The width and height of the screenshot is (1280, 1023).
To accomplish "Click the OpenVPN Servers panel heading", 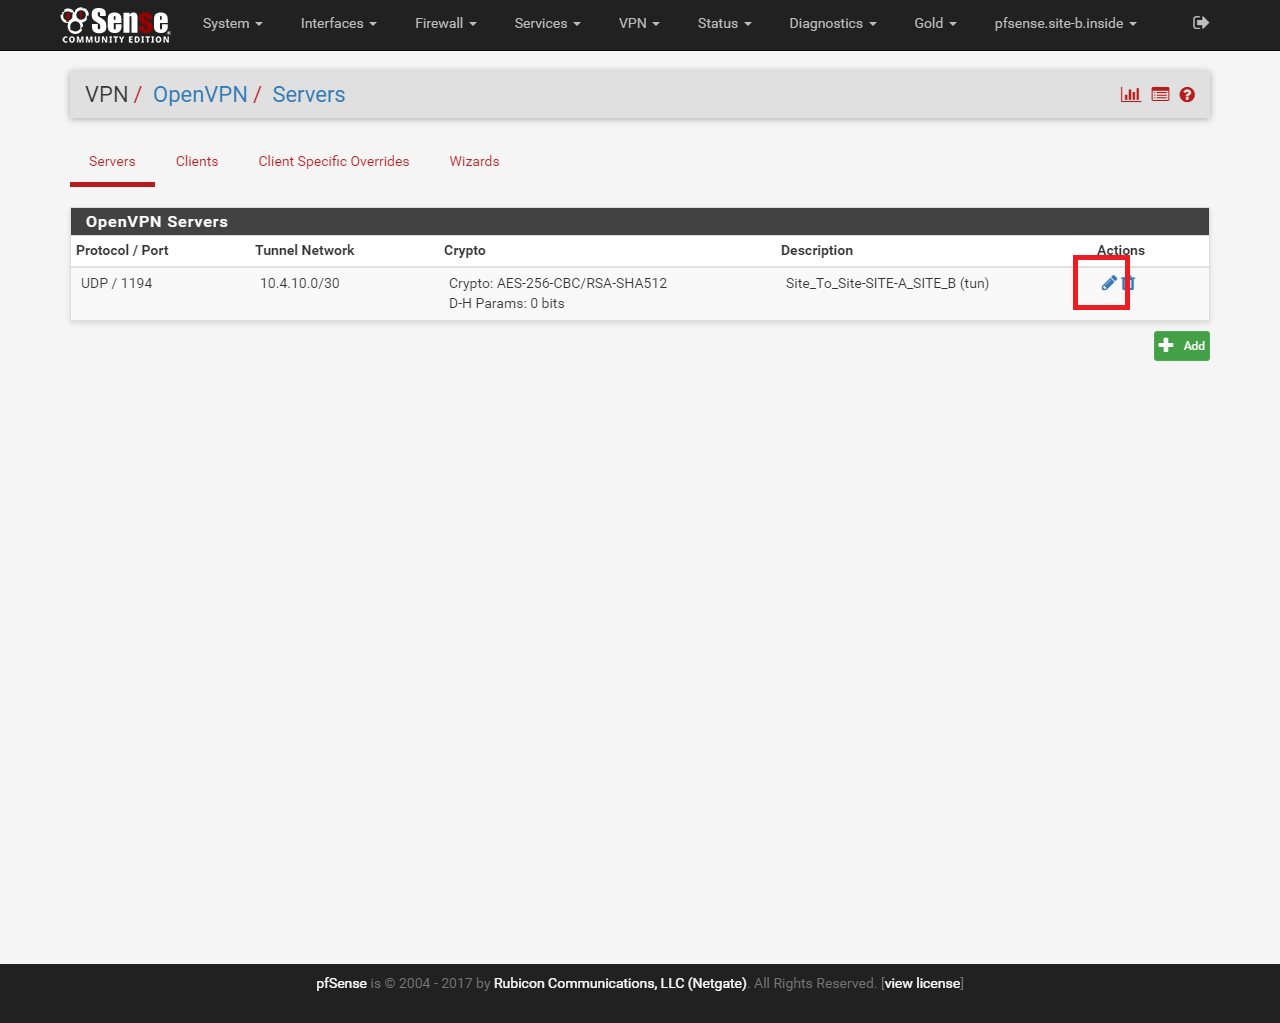I will tap(640, 221).
